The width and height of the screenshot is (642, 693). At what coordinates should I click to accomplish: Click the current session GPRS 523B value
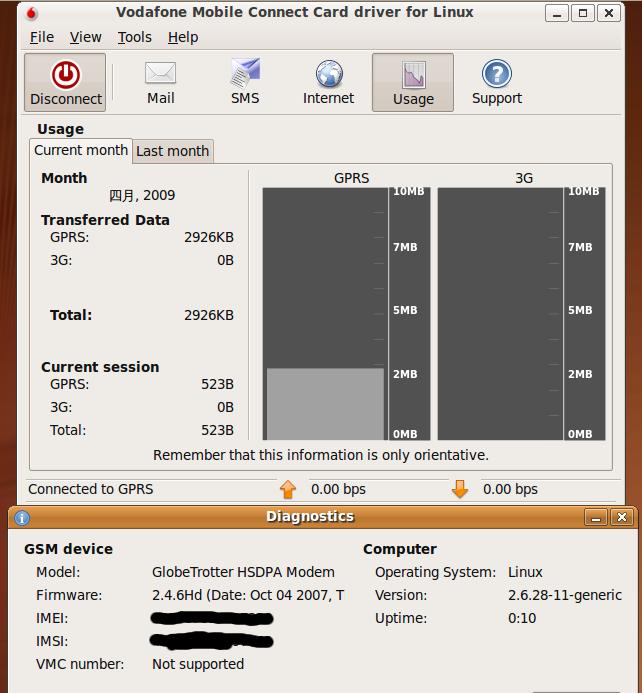[x=217, y=384]
